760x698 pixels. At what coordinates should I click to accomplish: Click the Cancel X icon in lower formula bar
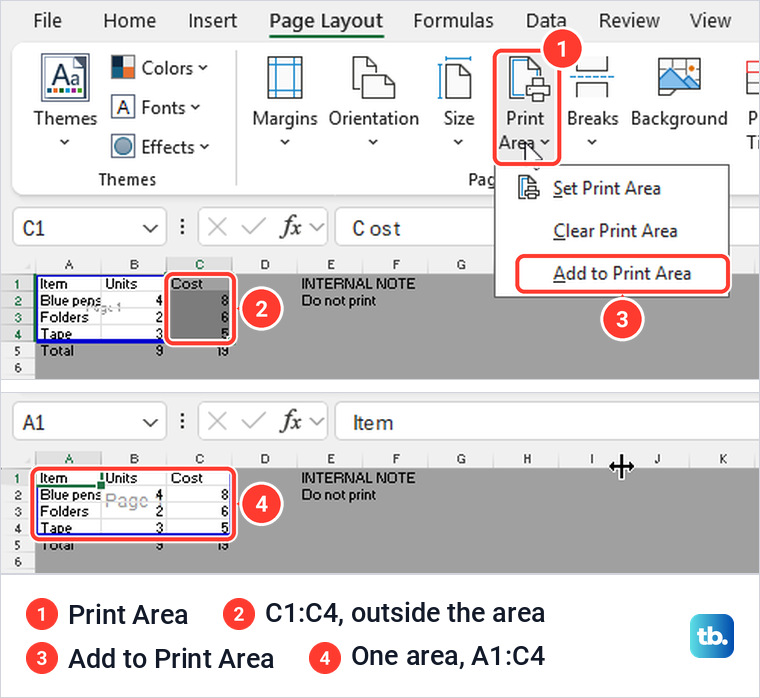coord(217,421)
